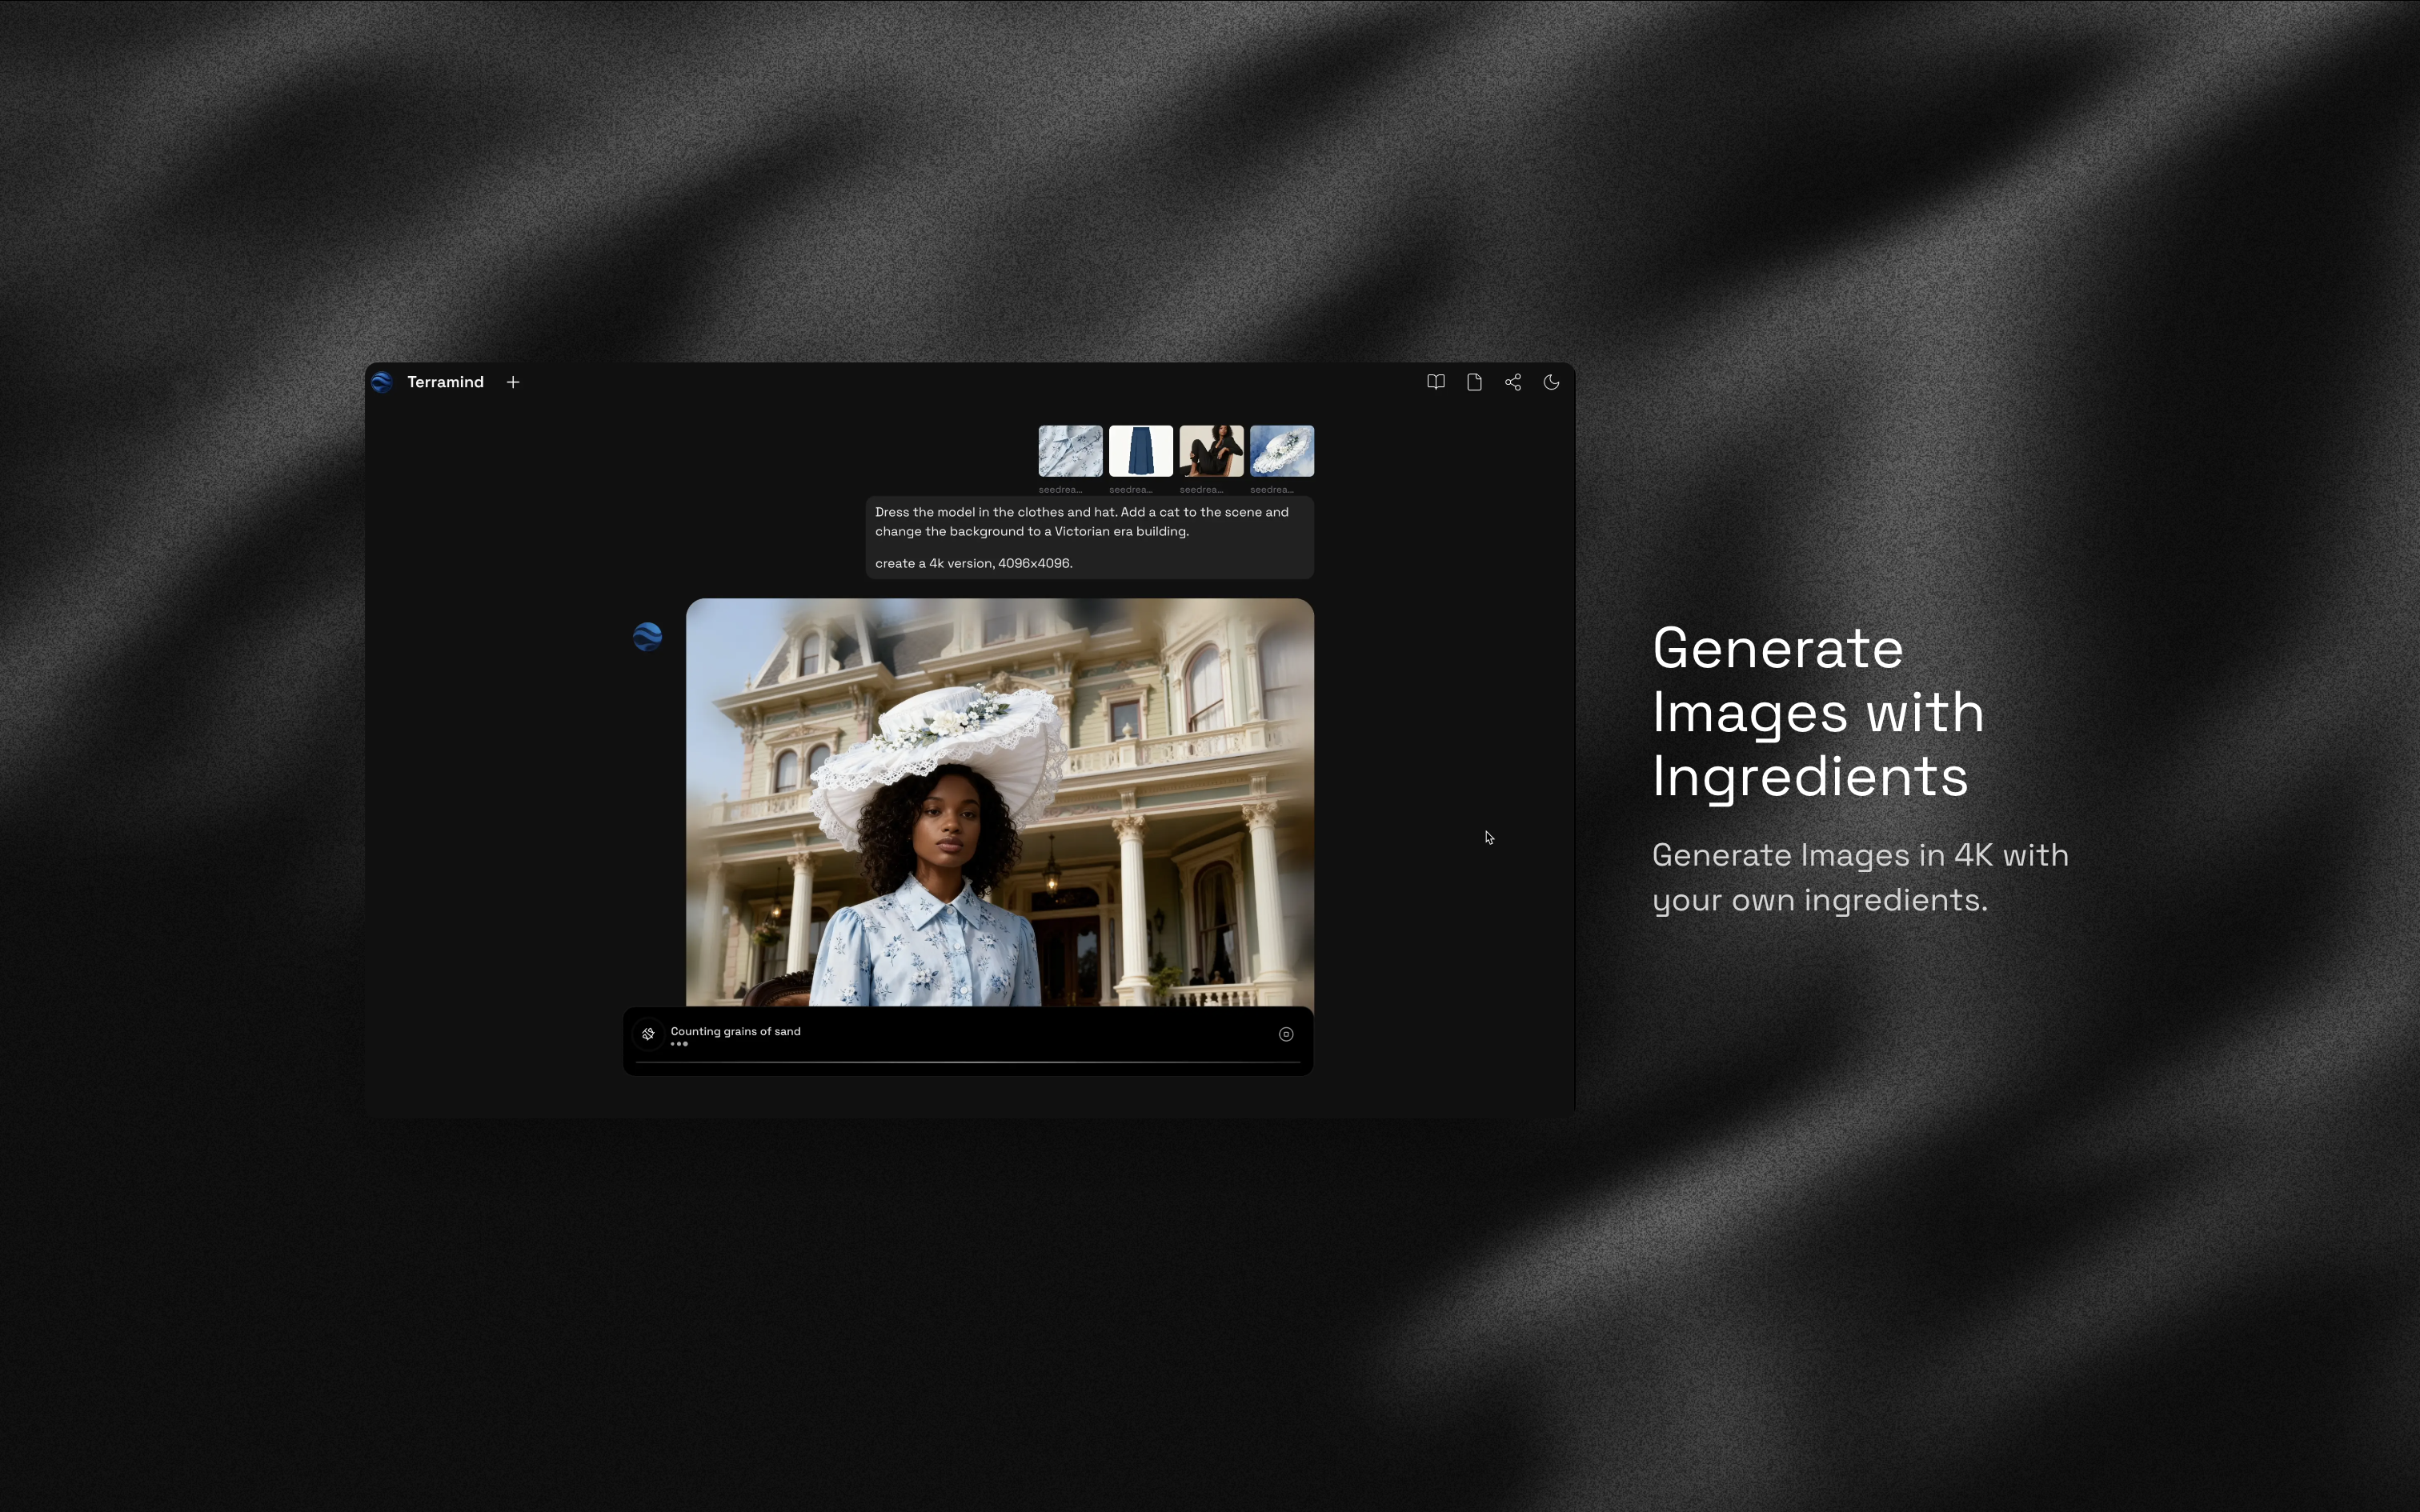The height and width of the screenshot is (1512, 2420).
Task: Open the book library icon
Action: click(1435, 382)
